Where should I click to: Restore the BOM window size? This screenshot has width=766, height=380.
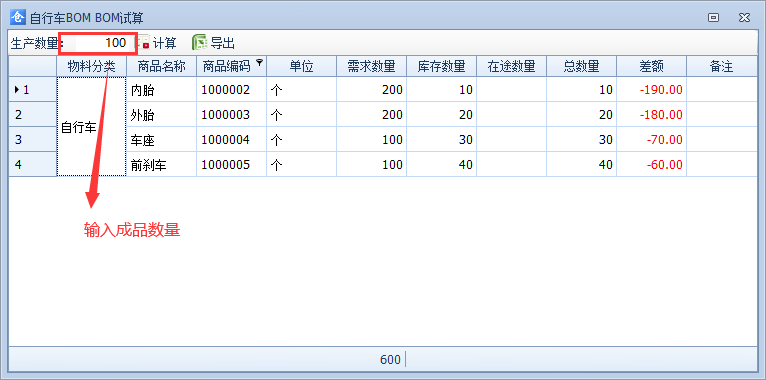click(714, 18)
